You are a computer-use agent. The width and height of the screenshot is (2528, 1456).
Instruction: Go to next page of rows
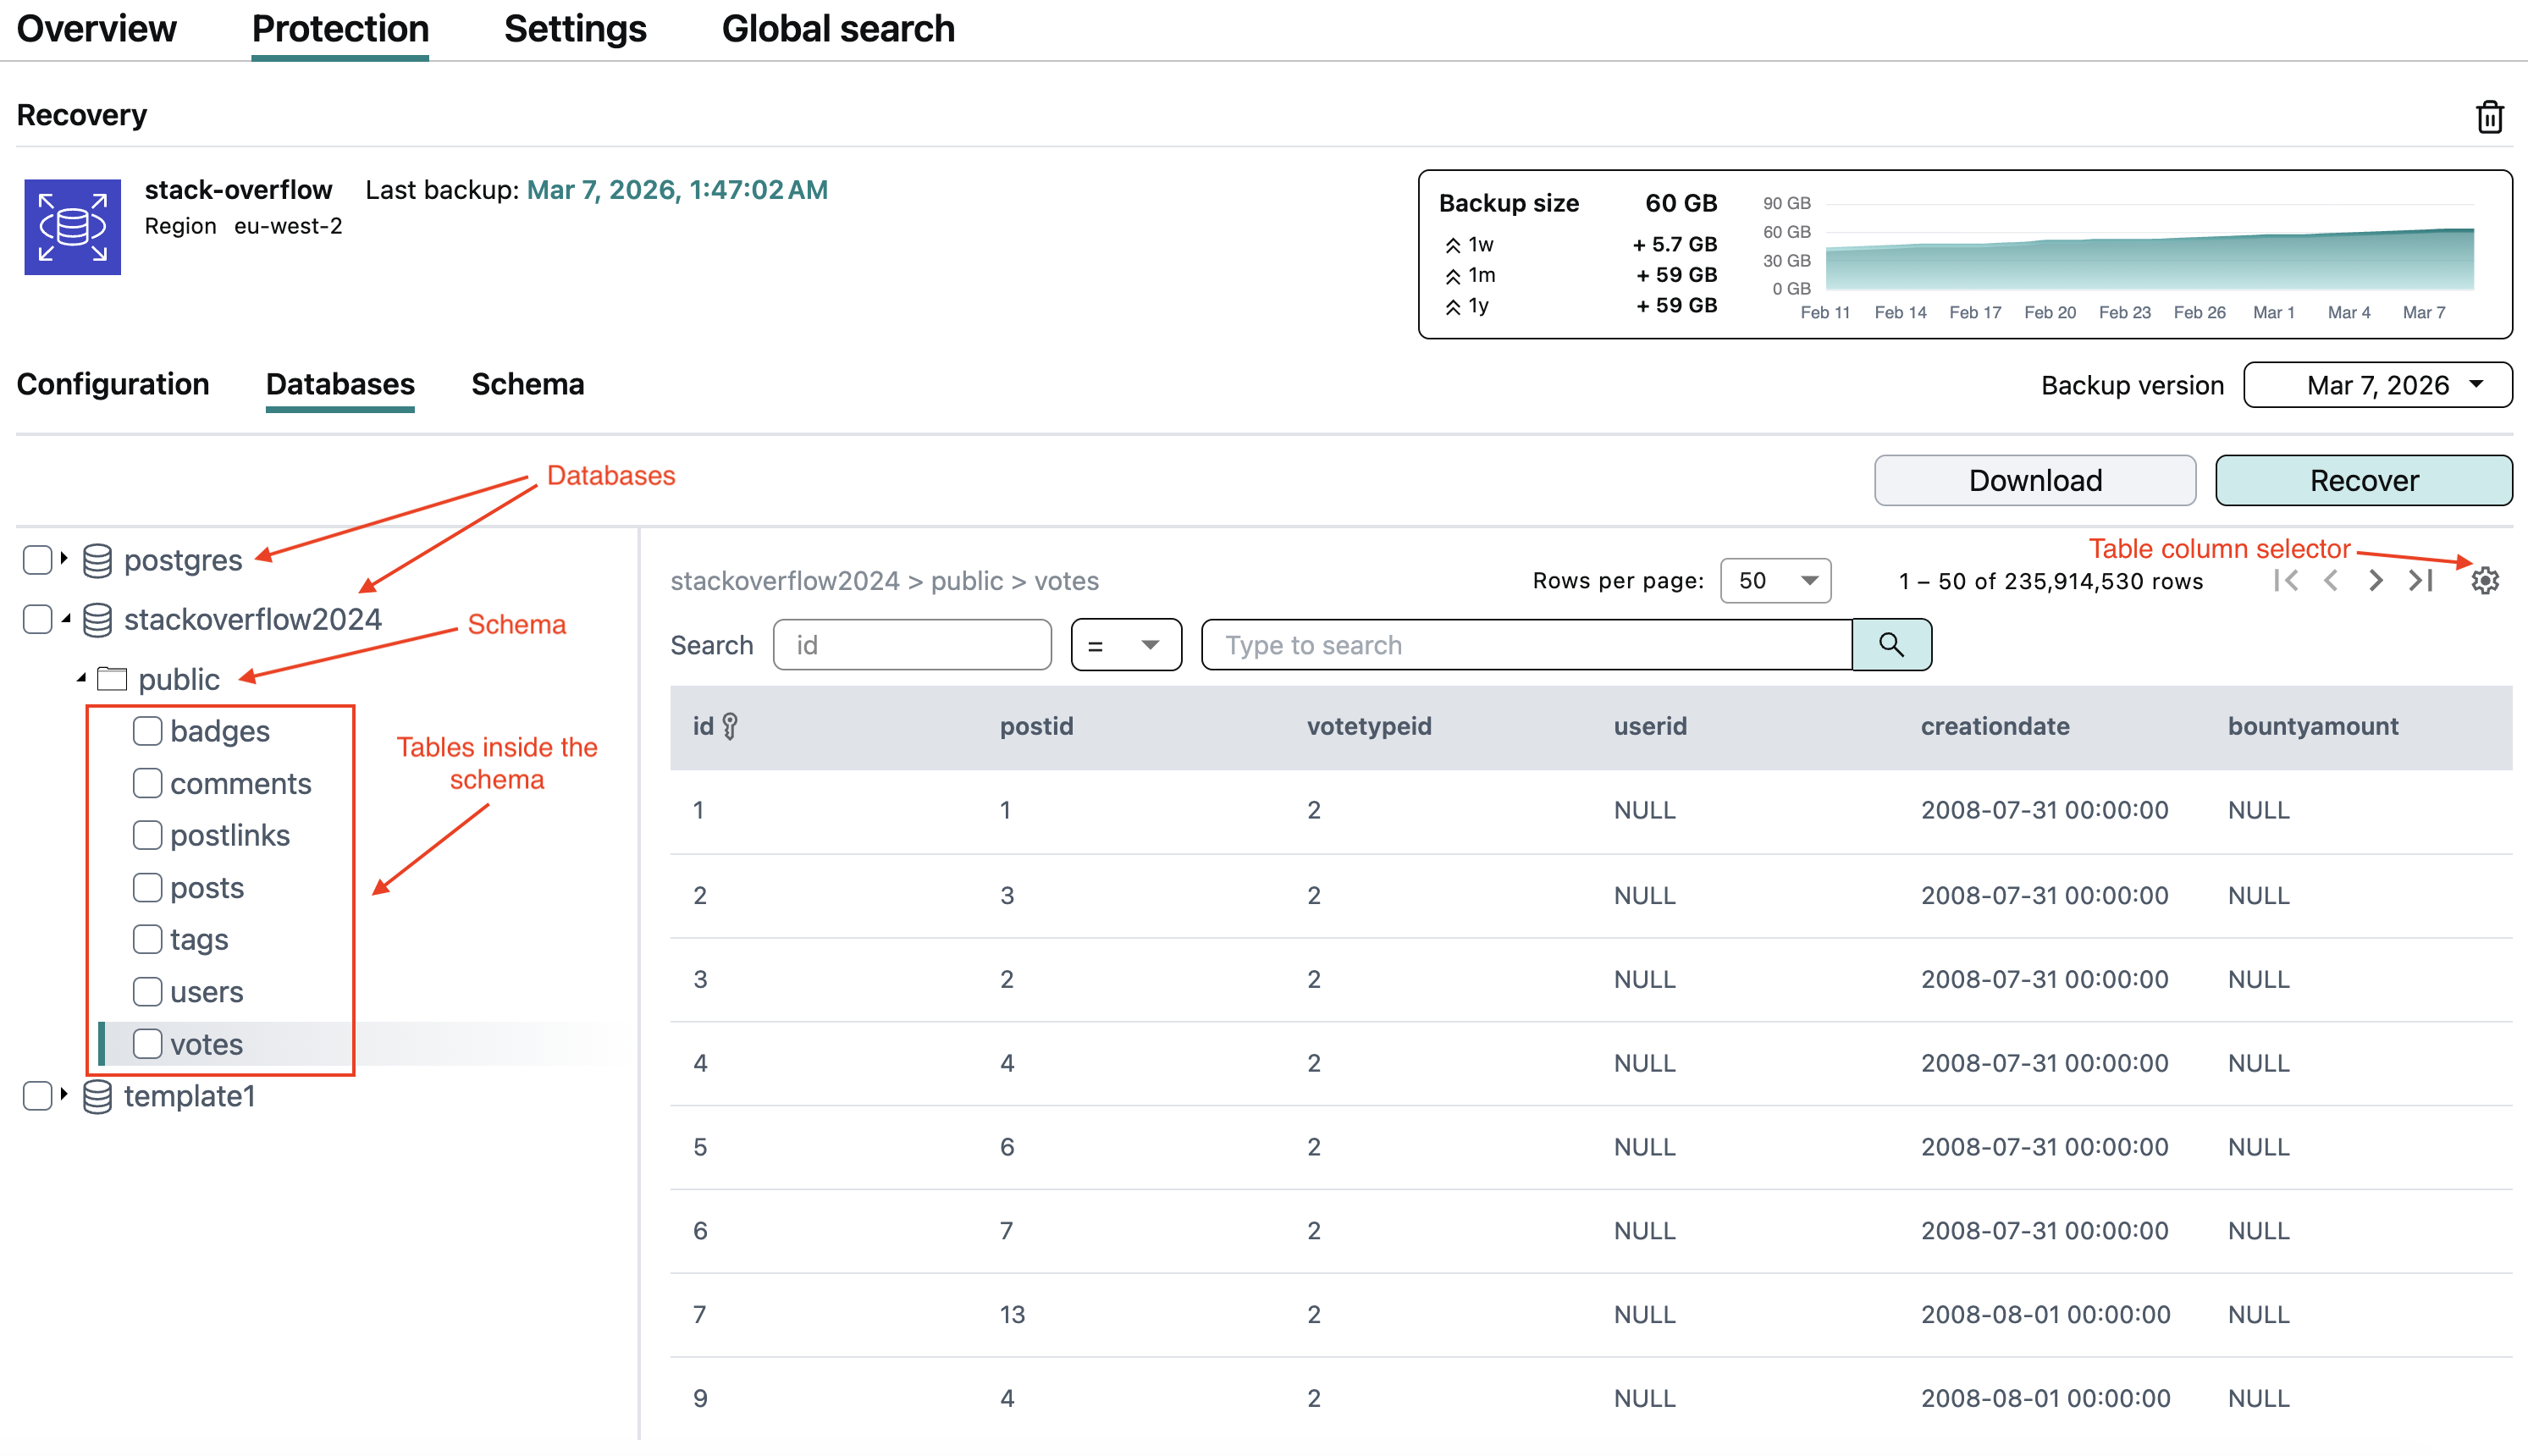click(2376, 580)
